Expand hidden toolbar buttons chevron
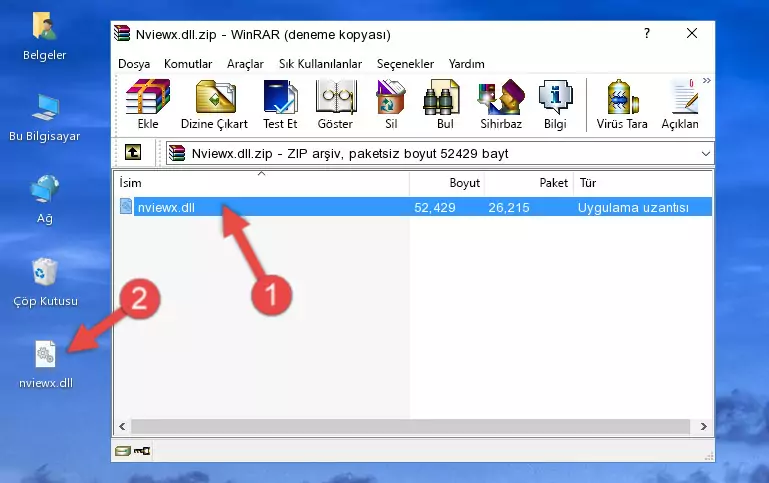This screenshot has width=769, height=483. click(706, 80)
